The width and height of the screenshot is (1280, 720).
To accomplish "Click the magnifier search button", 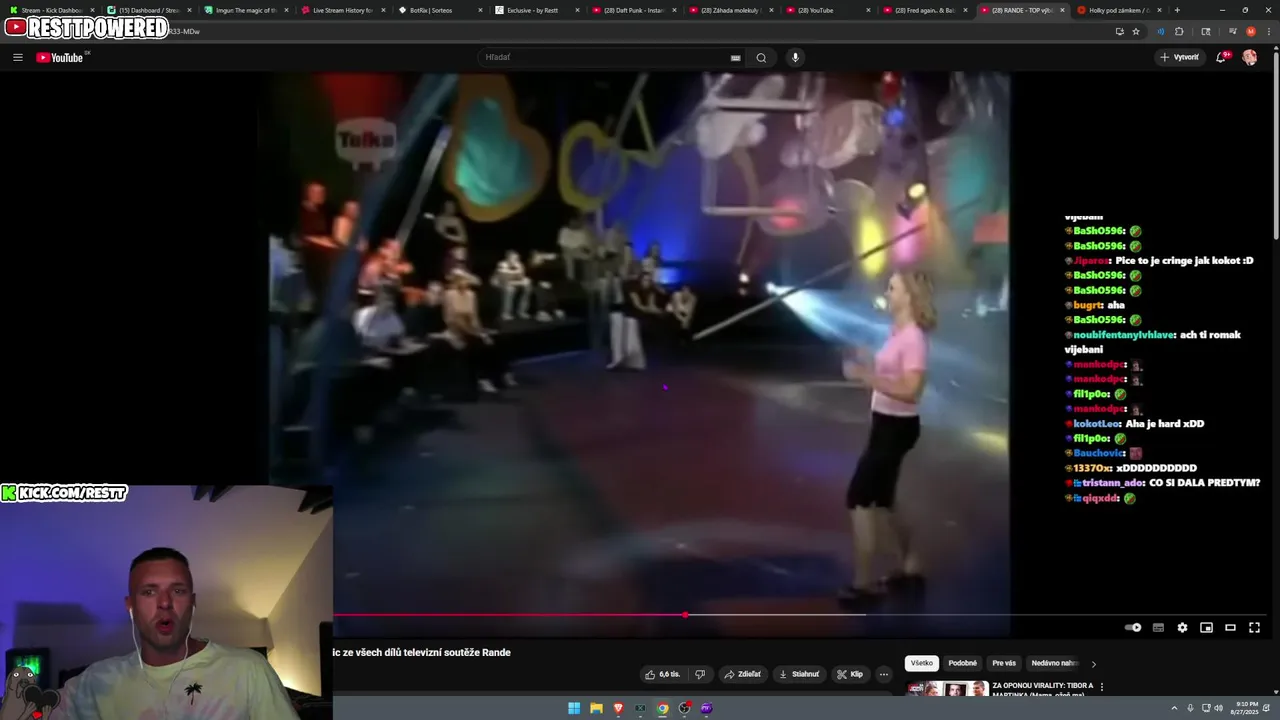I will (x=761, y=57).
